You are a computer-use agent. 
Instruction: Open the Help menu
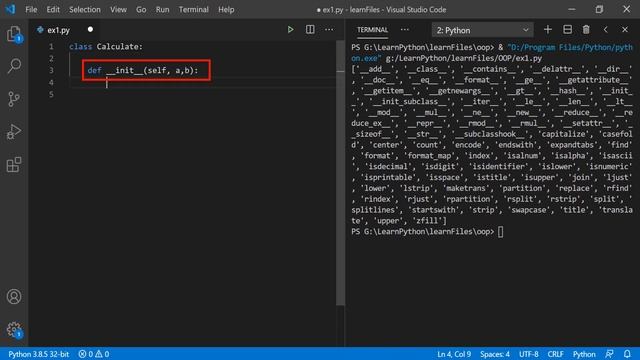coord(226,9)
